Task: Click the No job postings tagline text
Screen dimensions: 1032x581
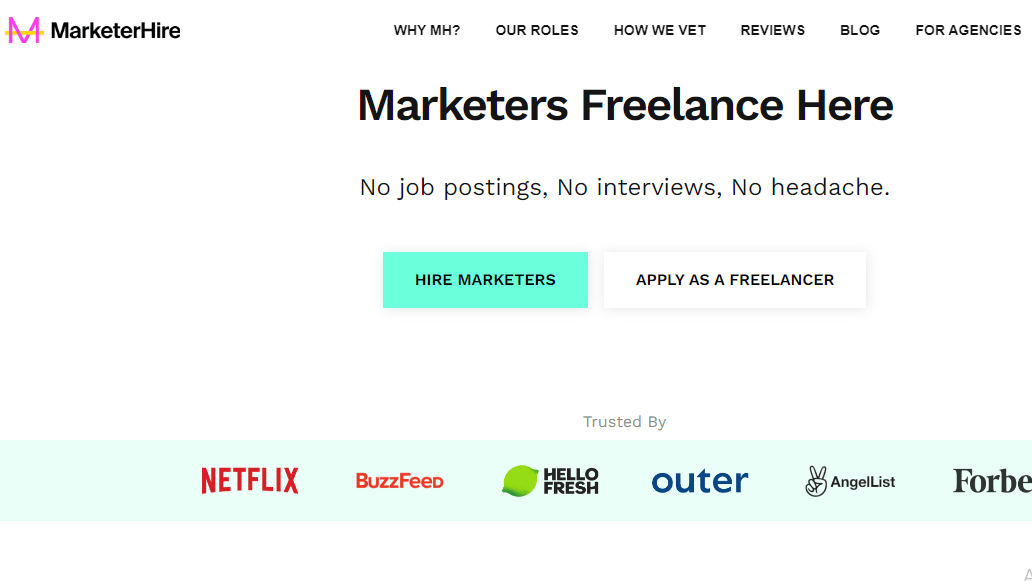Action: 625,188
